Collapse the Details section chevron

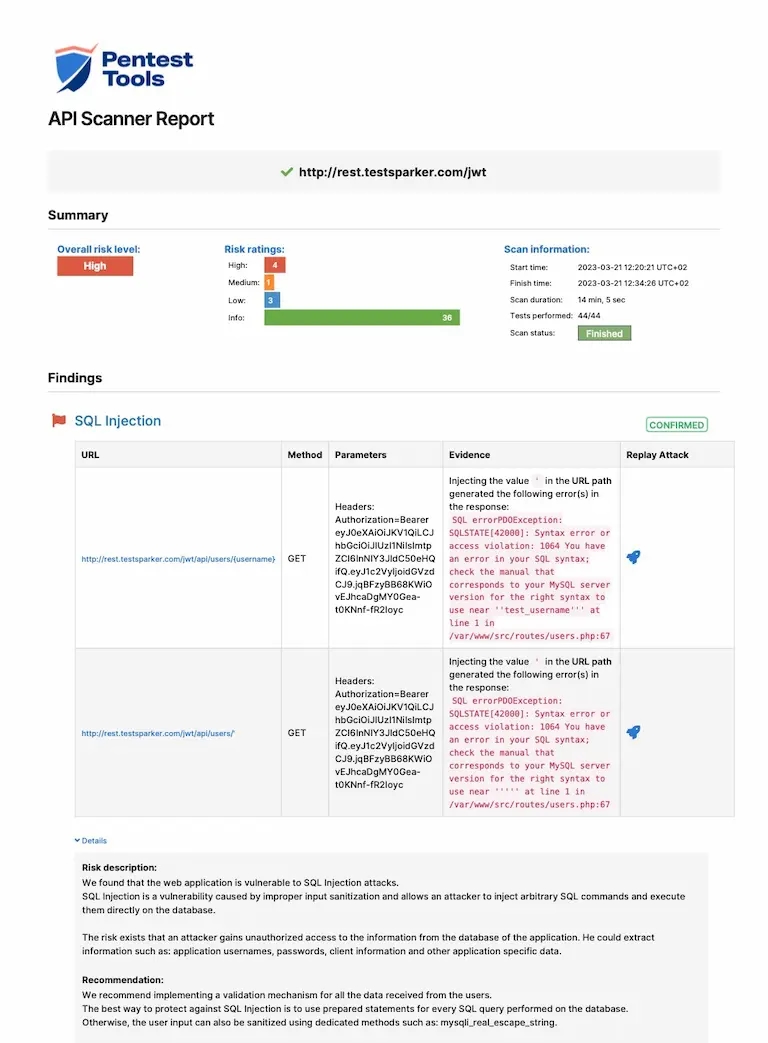[x=77, y=841]
